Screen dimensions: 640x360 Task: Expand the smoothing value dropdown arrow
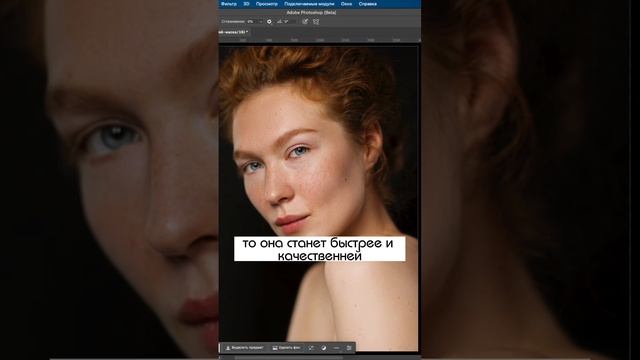point(261,22)
